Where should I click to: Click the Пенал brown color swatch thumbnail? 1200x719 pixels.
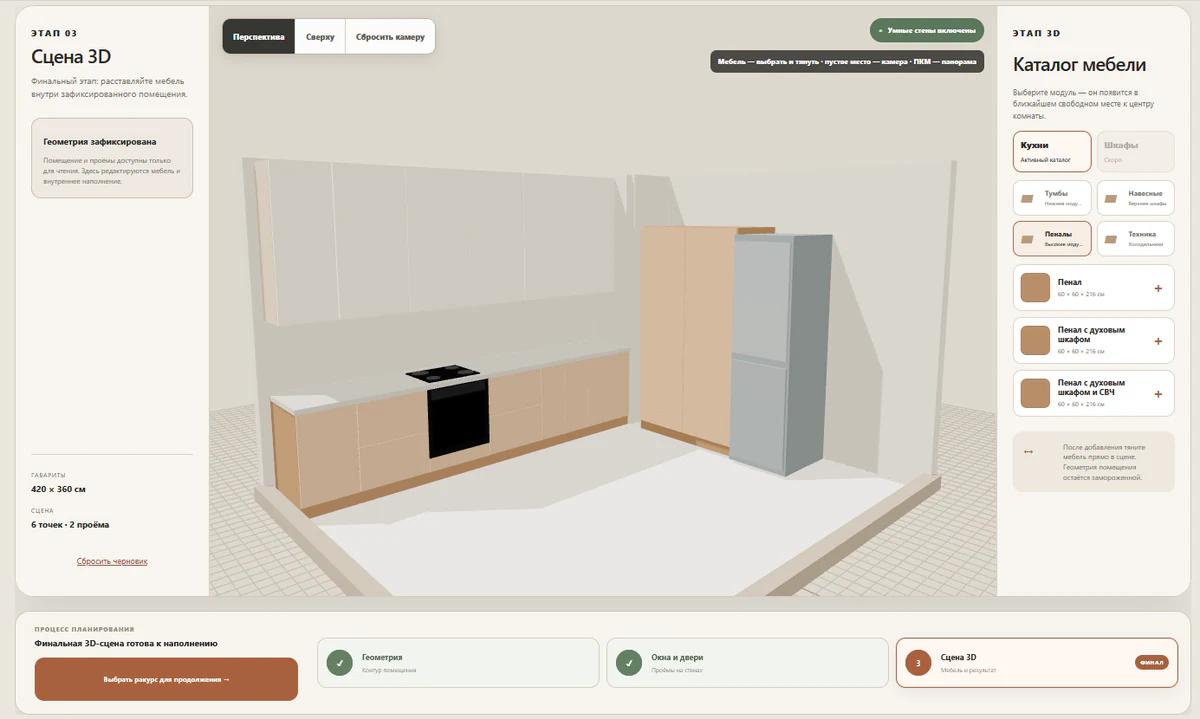tap(1034, 289)
